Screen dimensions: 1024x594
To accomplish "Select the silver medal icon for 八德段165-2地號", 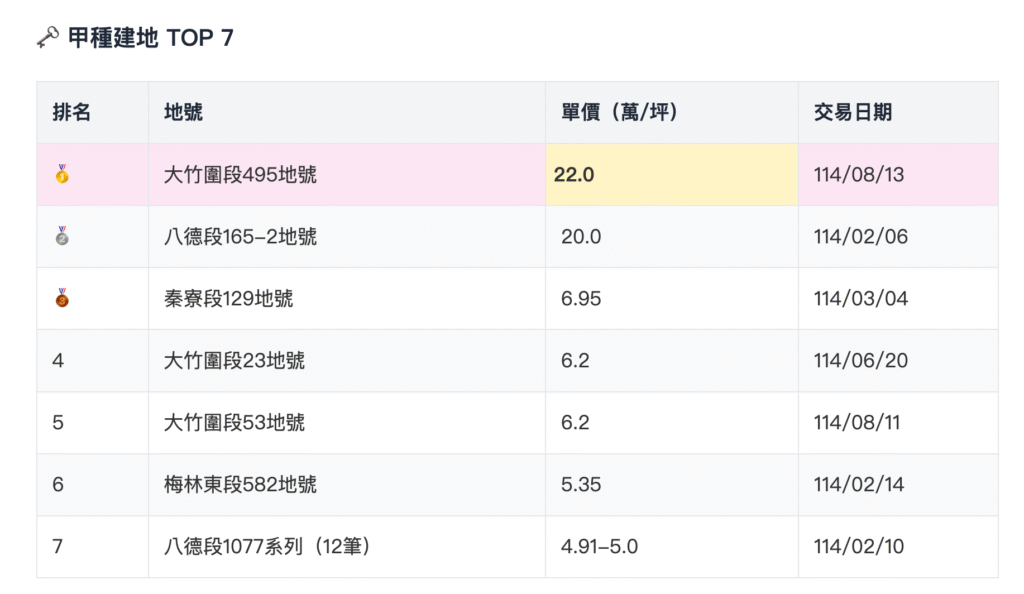I will [62, 237].
